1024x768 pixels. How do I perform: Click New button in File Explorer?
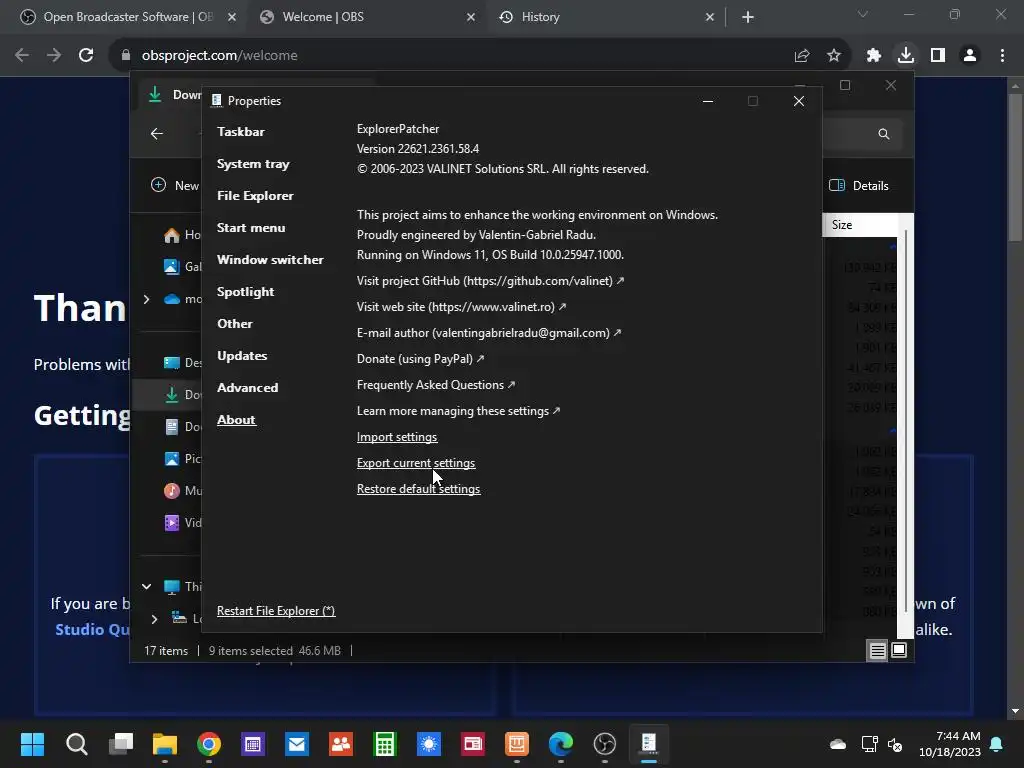tap(174, 185)
